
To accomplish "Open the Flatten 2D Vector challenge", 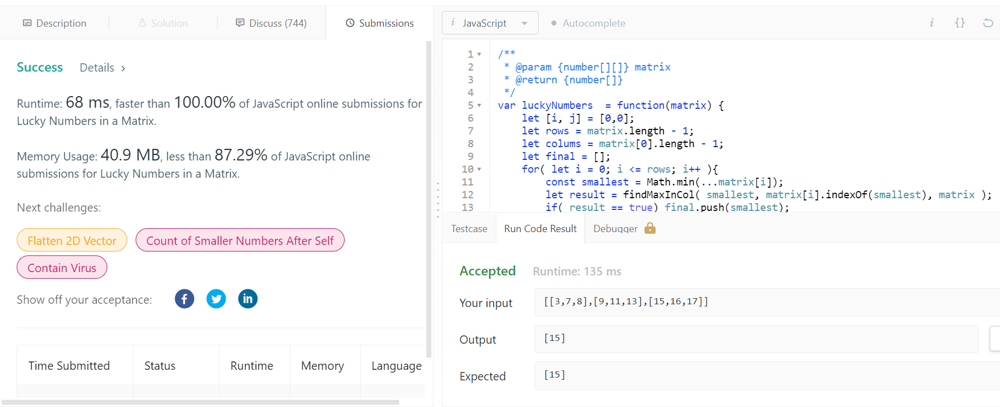I will pos(72,241).
